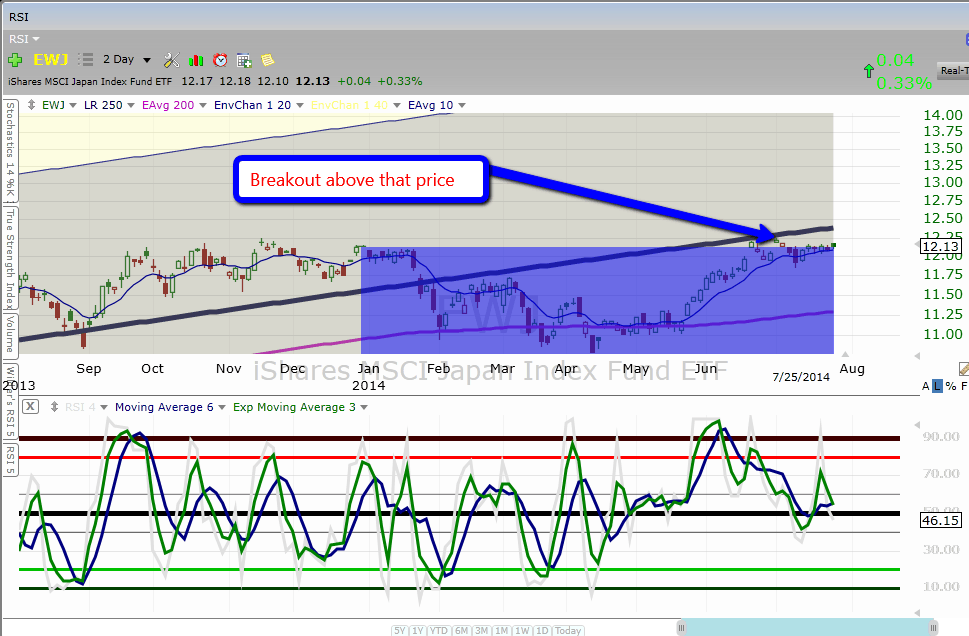Screen dimensions: 969x636
Task: Click the pencil drawing tool icon
Action: [962, 369]
